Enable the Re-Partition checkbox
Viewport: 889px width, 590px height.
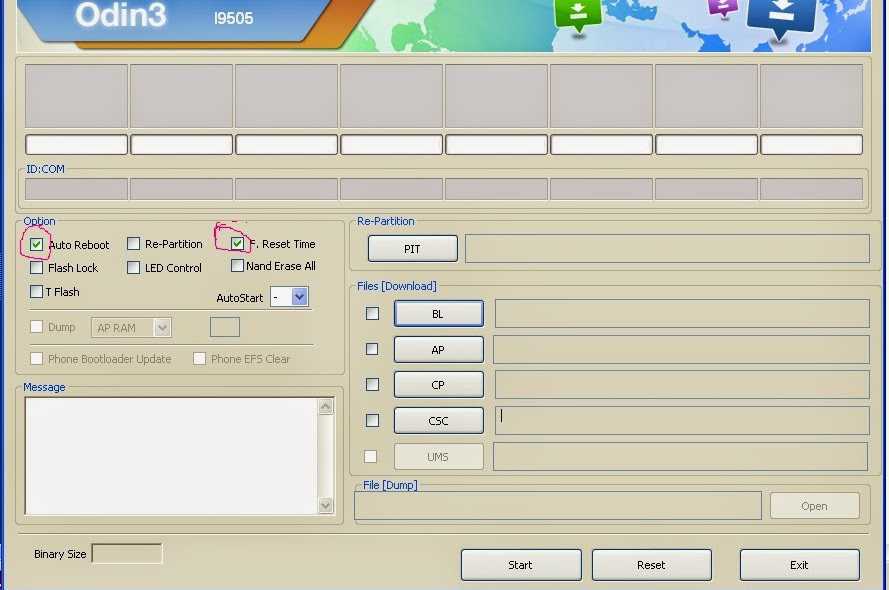pos(134,243)
